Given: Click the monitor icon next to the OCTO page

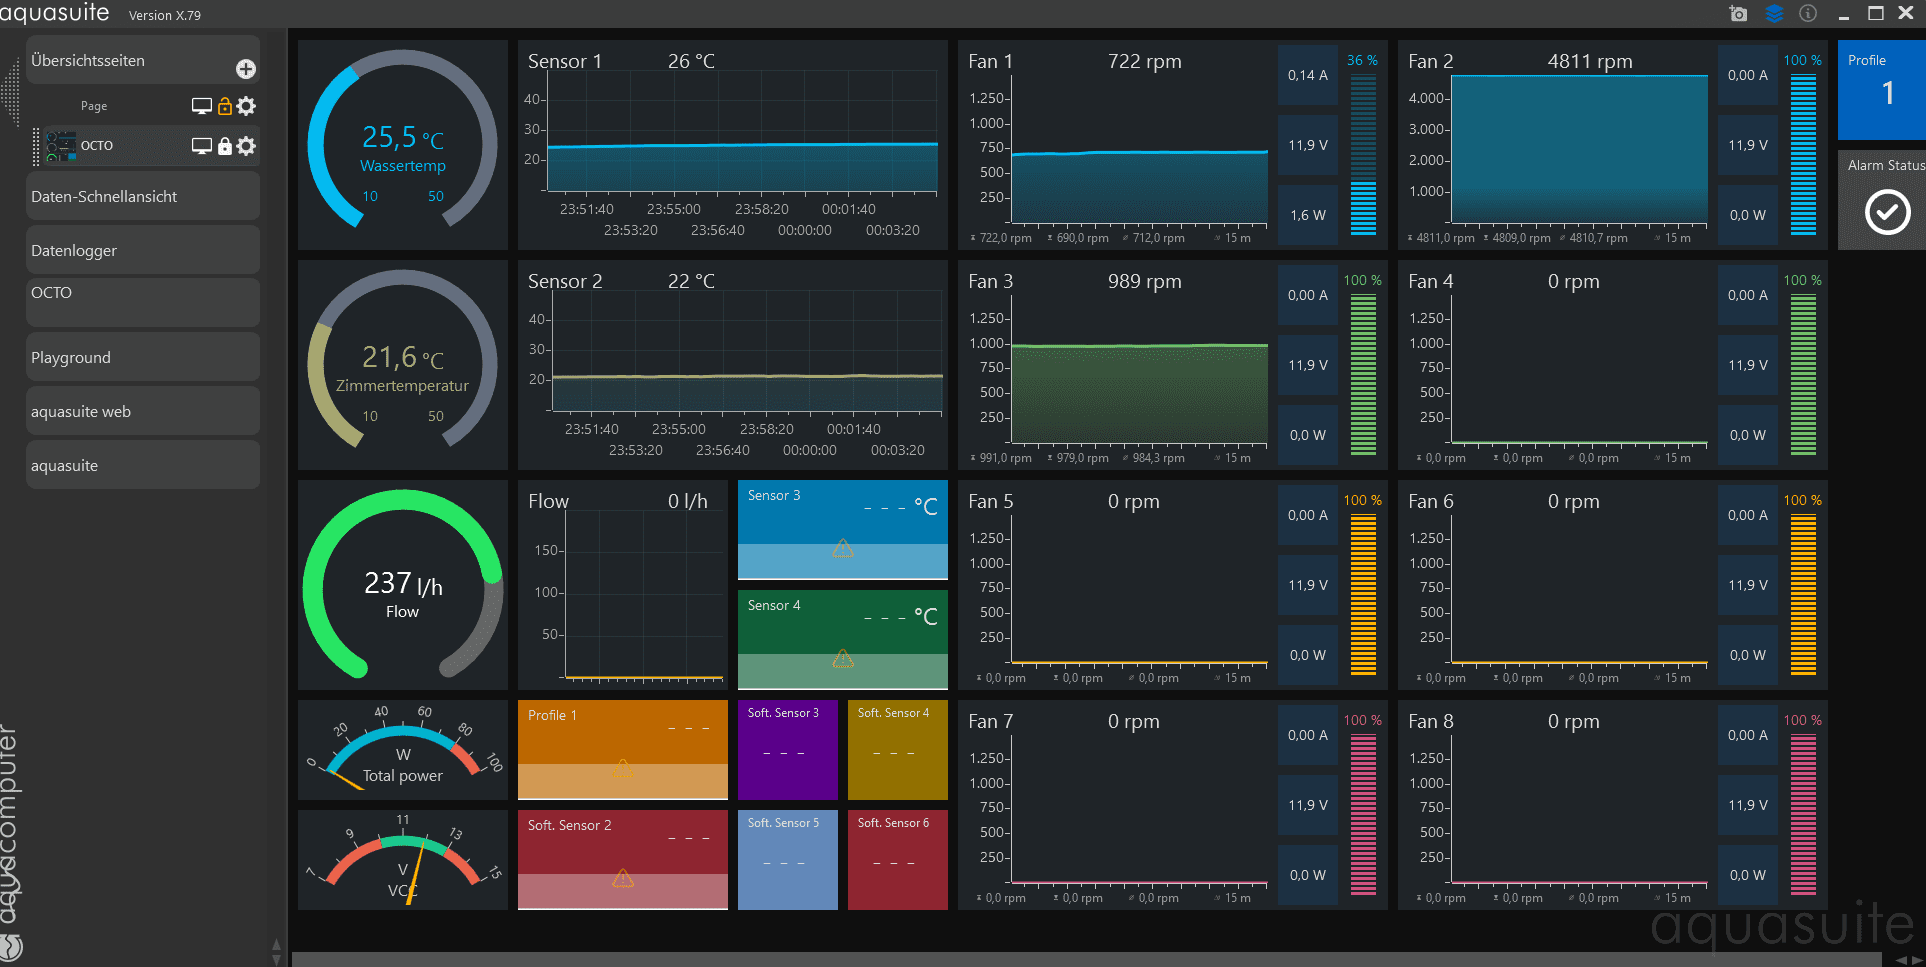Looking at the screenshot, I should pyautogui.click(x=202, y=146).
